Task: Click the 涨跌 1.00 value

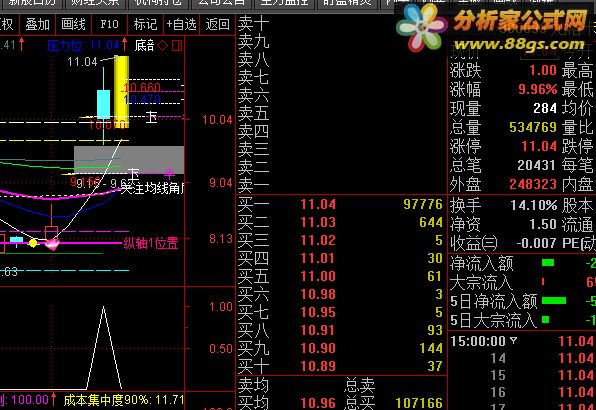Action: 543,70
